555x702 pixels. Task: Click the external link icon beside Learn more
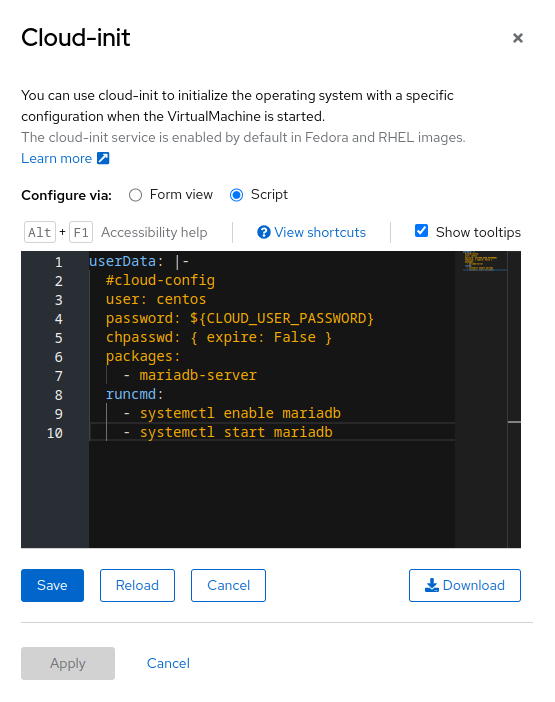(x=103, y=158)
